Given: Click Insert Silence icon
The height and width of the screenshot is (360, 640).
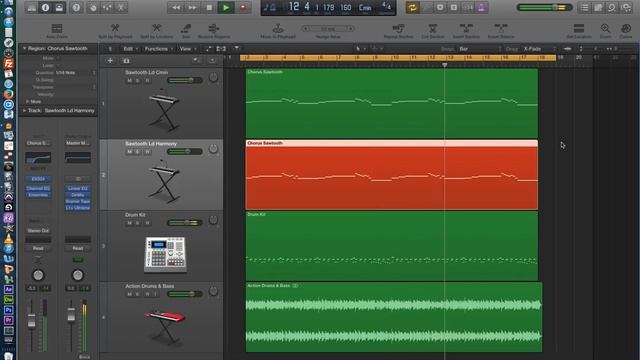Looking at the screenshot, I should [x=501, y=31].
